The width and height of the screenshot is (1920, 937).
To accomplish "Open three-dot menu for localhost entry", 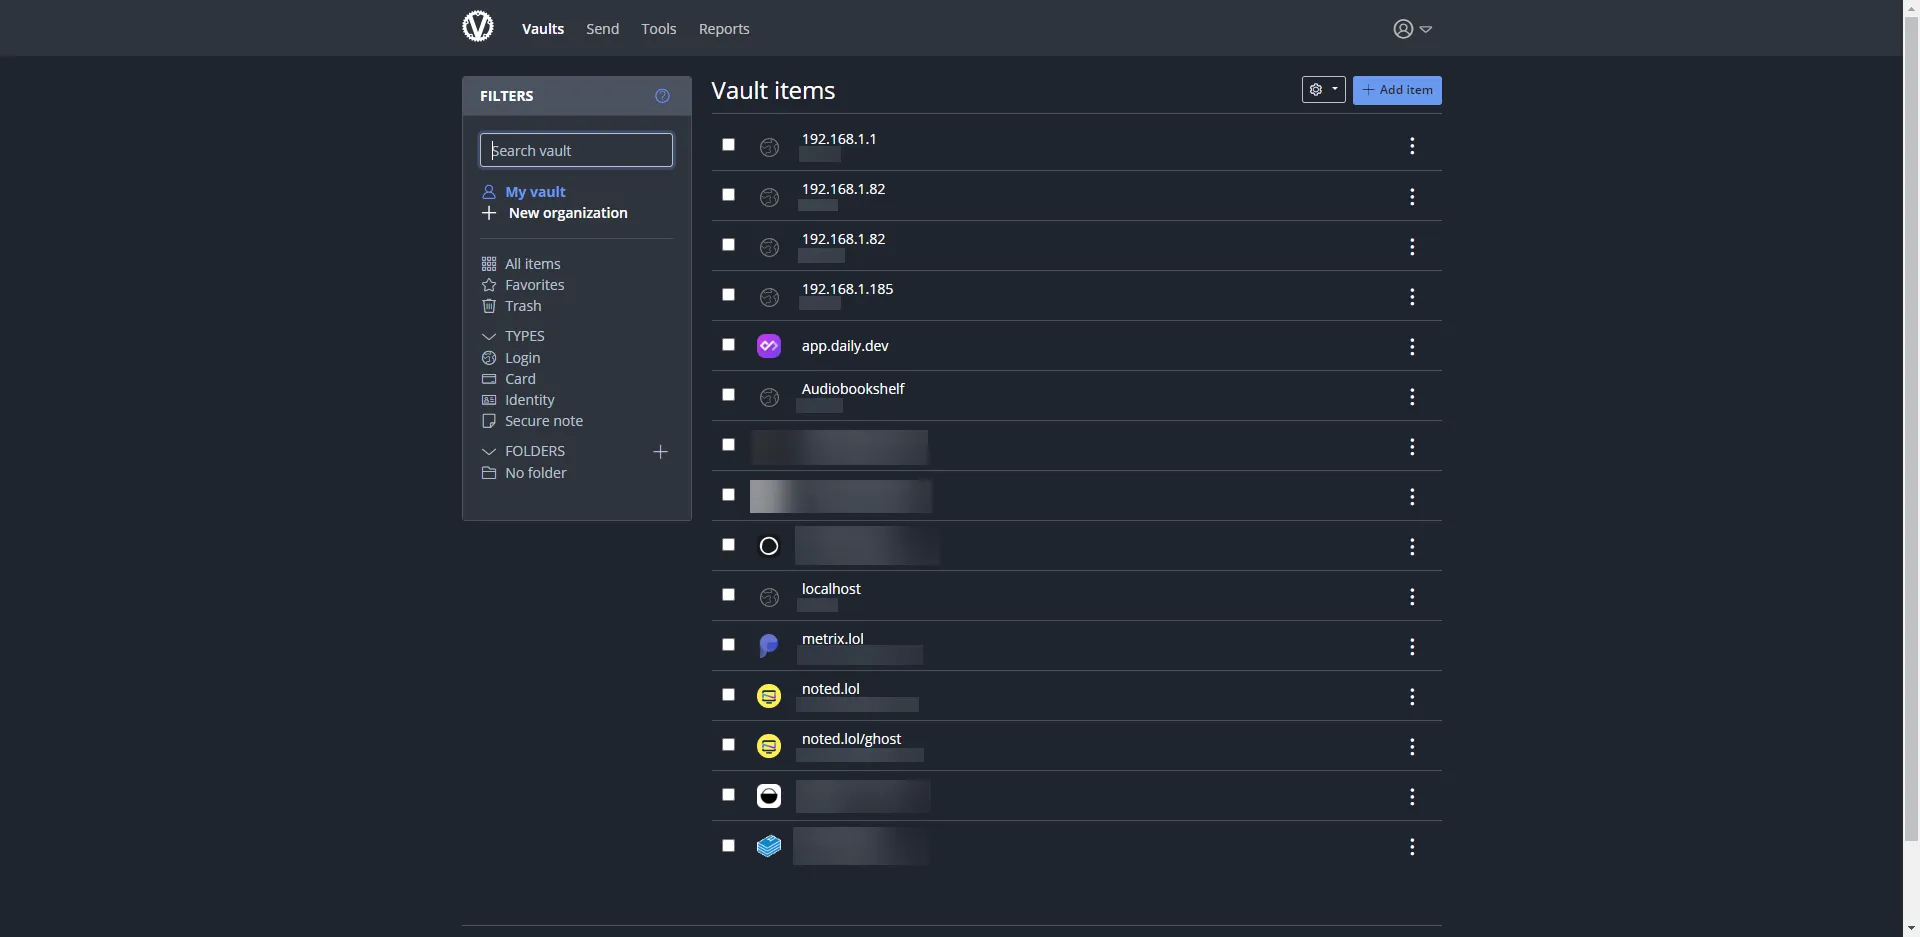I will tap(1411, 597).
